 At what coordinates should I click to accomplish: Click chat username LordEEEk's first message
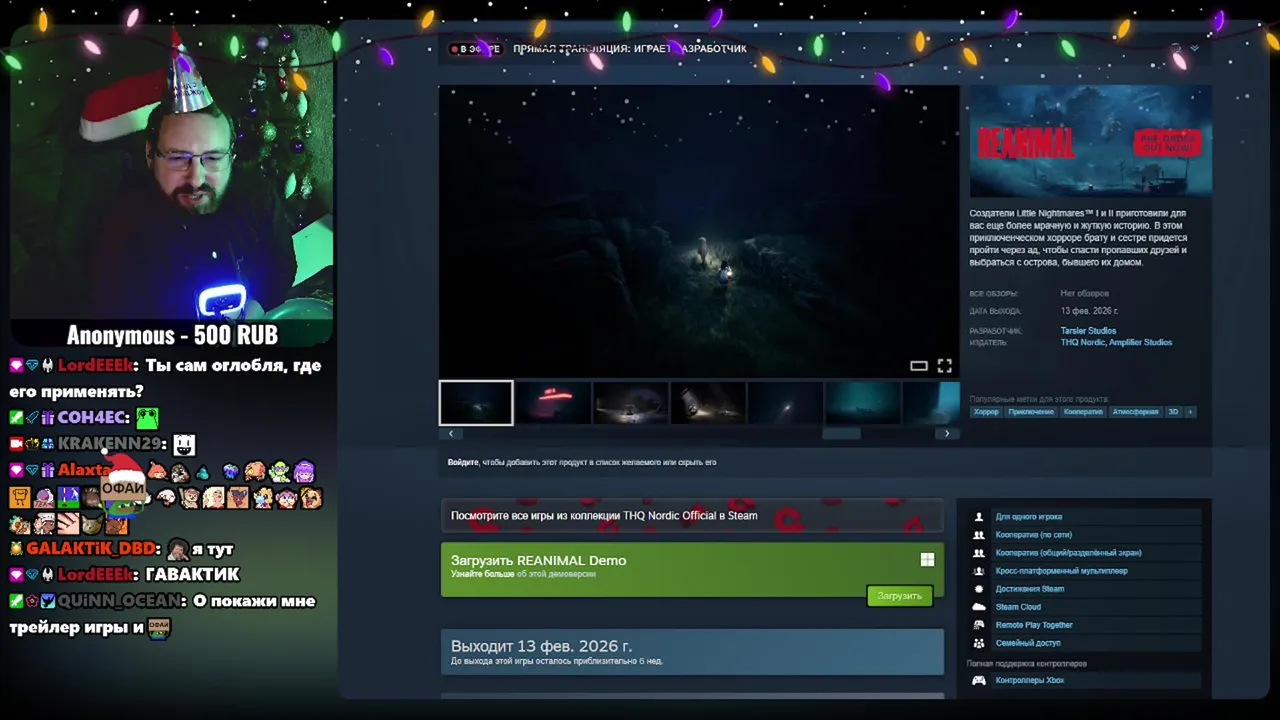pyautogui.click(x=96, y=366)
